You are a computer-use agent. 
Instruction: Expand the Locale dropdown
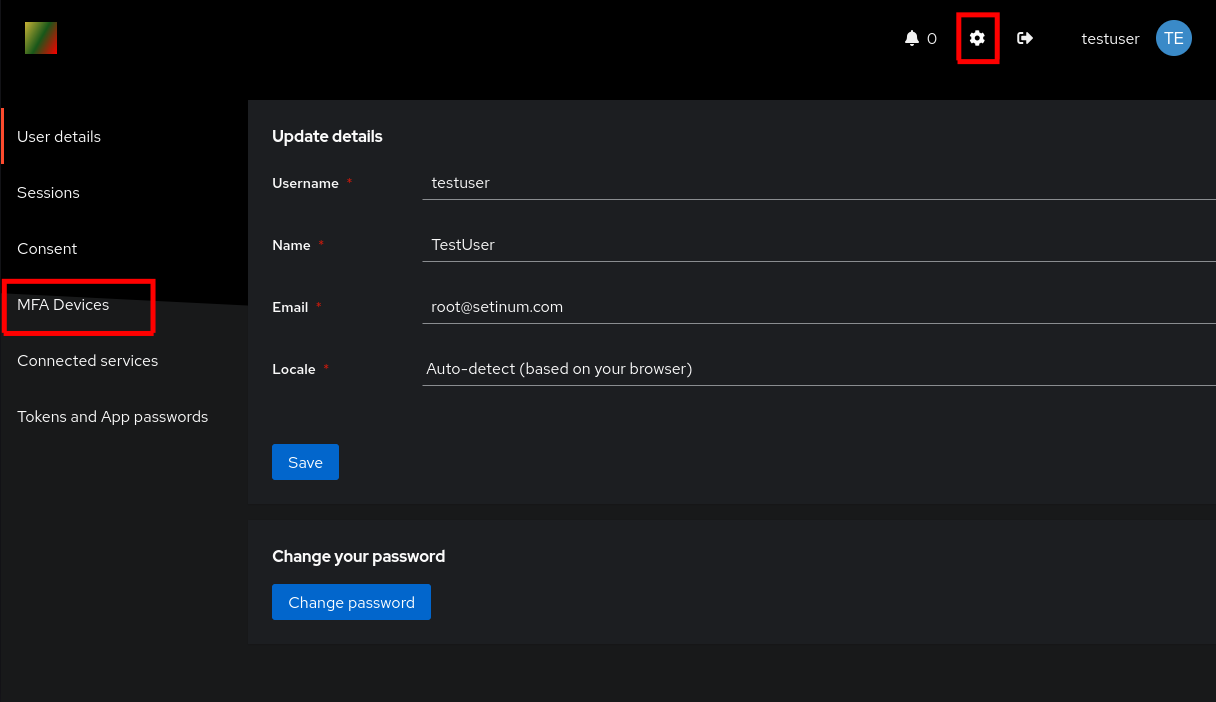point(818,369)
